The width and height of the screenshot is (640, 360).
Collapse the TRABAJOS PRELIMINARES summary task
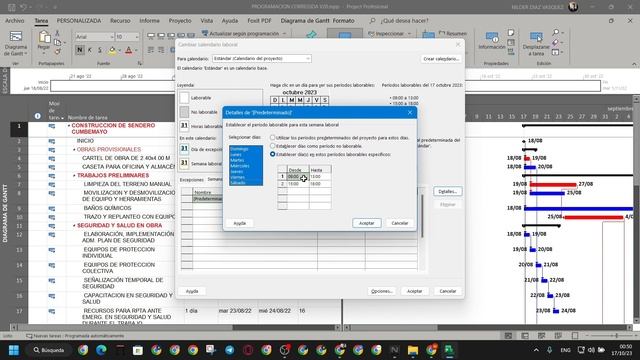pos(74,176)
